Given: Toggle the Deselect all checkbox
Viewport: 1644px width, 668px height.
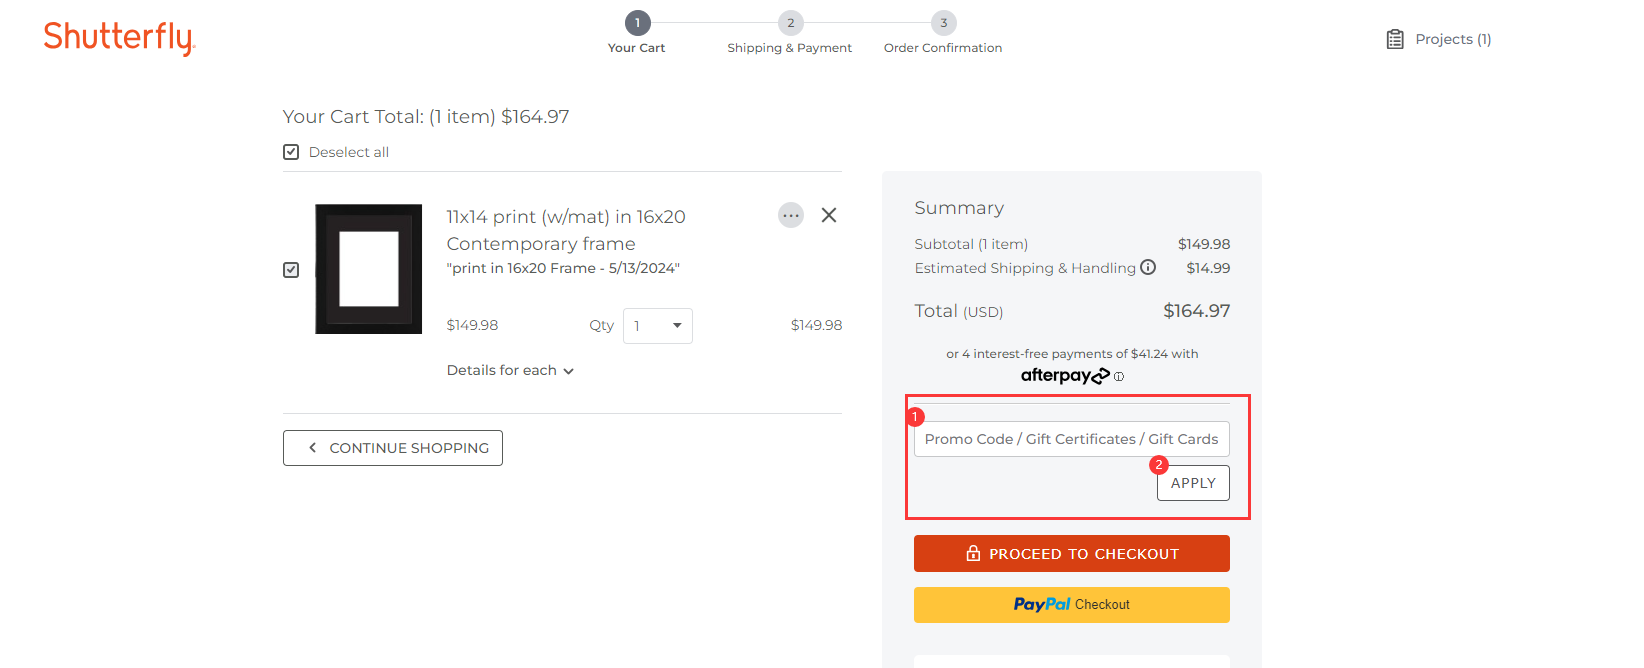Looking at the screenshot, I should (x=291, y=152).
